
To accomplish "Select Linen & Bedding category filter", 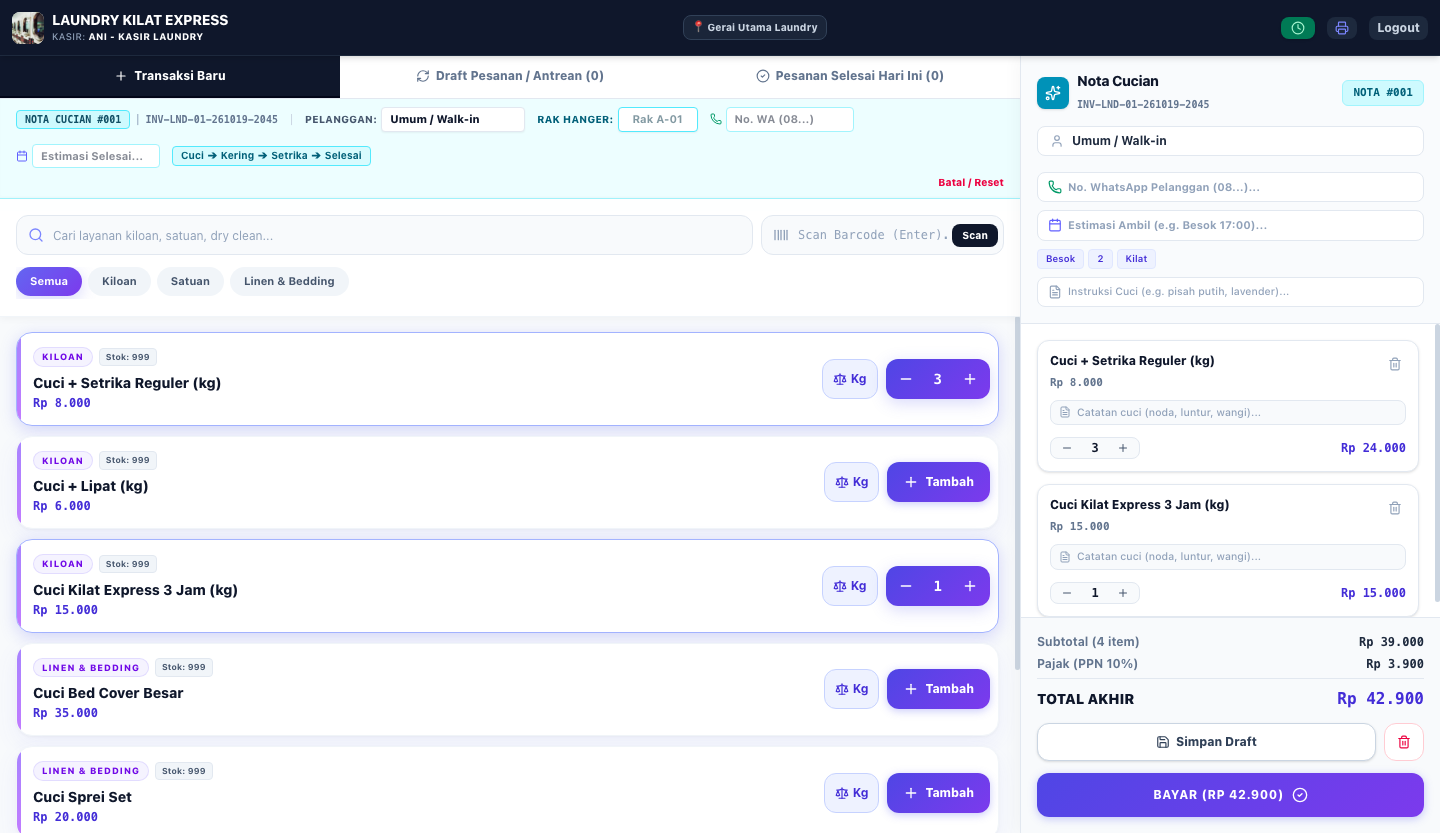I will [x=289, y=281].
